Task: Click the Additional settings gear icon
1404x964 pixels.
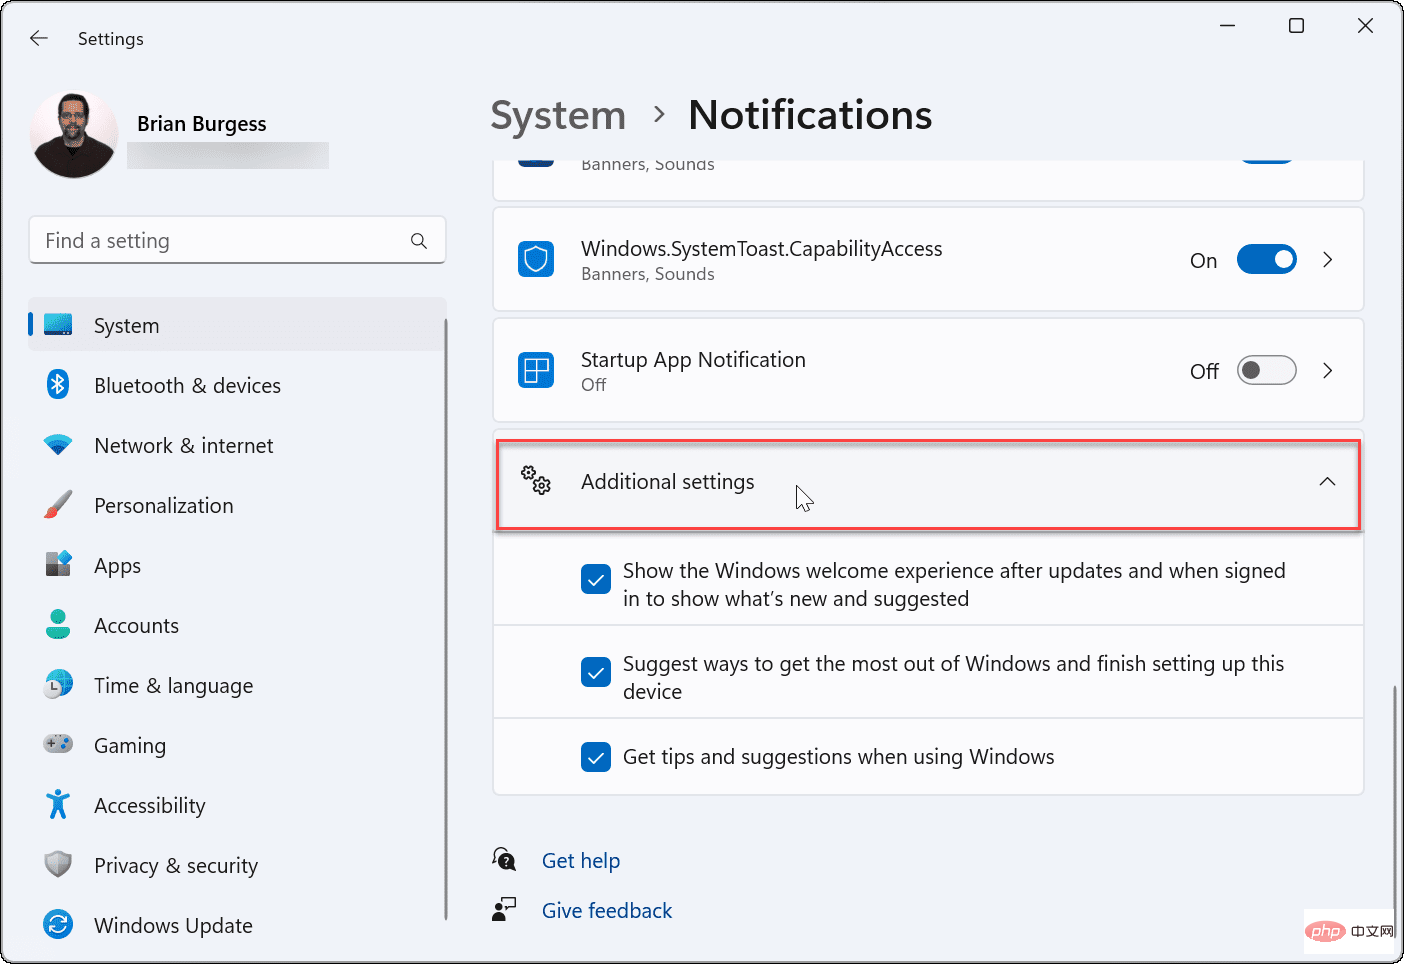Action: tap(536, 481)
